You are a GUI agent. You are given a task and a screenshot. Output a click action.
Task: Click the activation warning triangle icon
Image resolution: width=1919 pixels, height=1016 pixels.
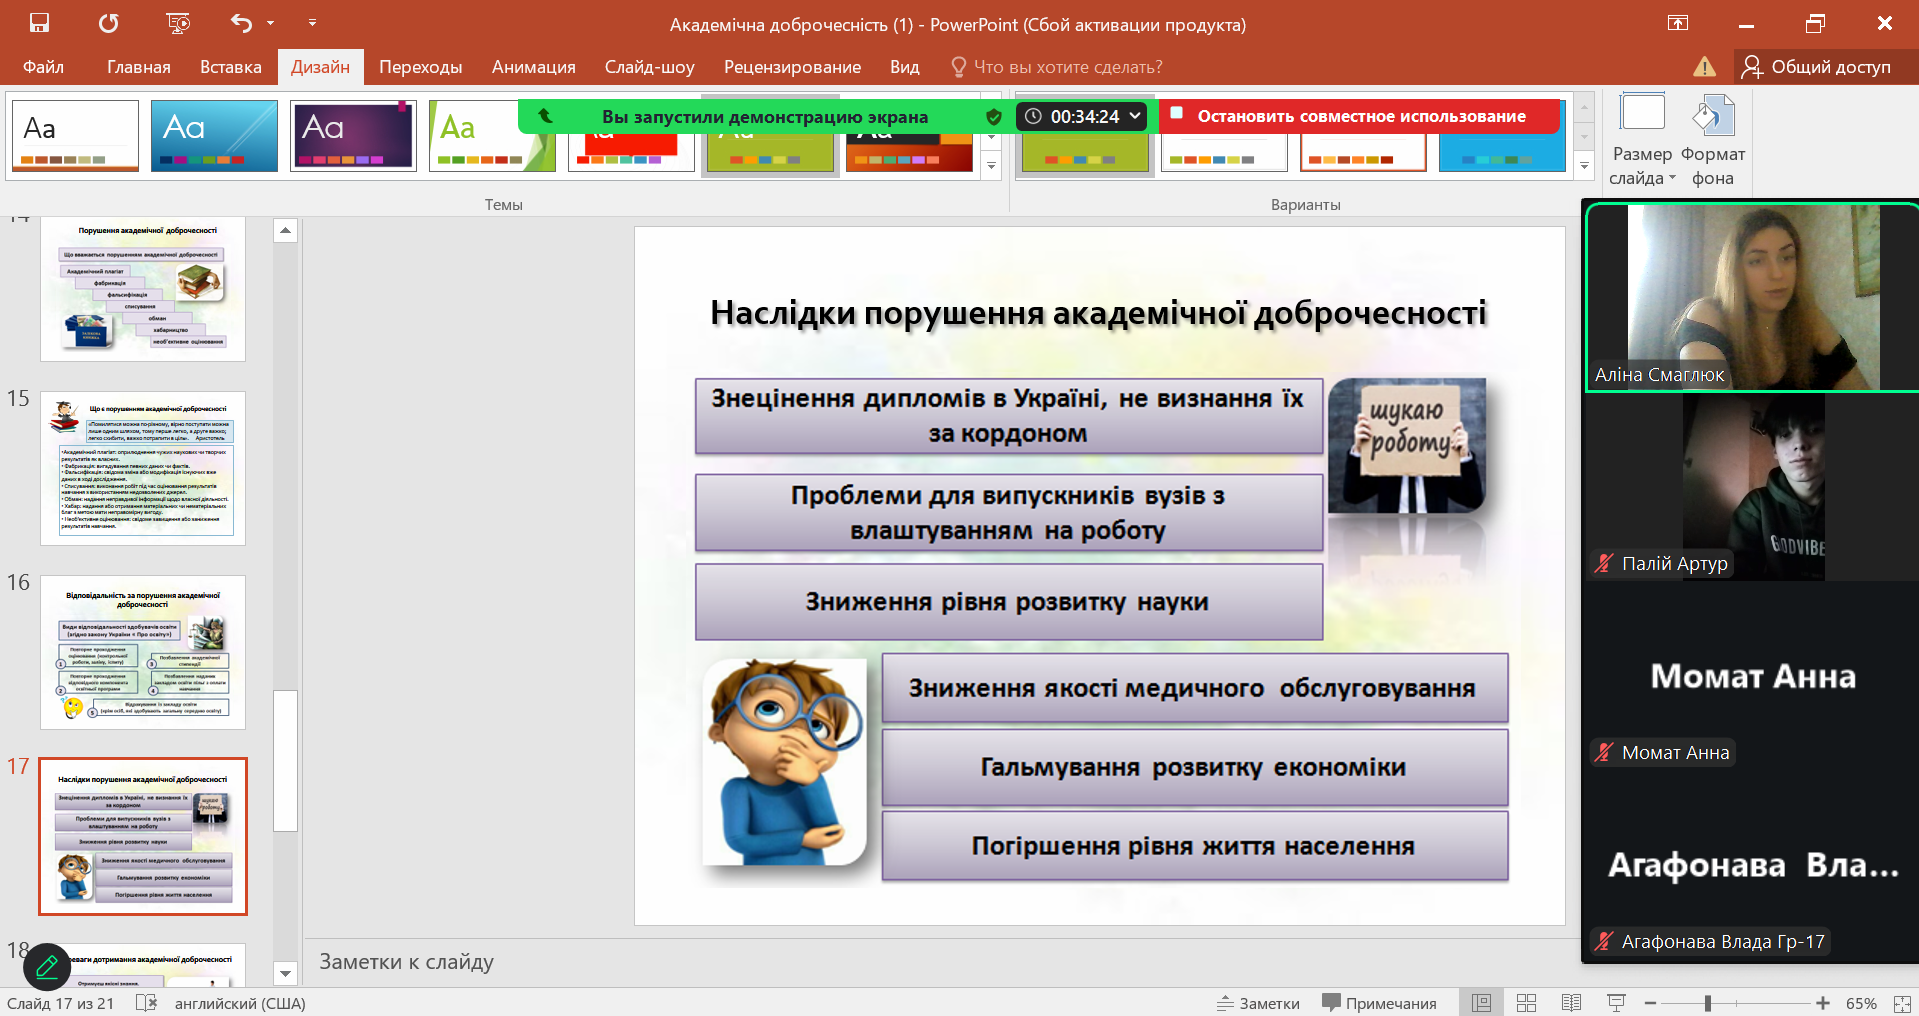coord(1704,67)
